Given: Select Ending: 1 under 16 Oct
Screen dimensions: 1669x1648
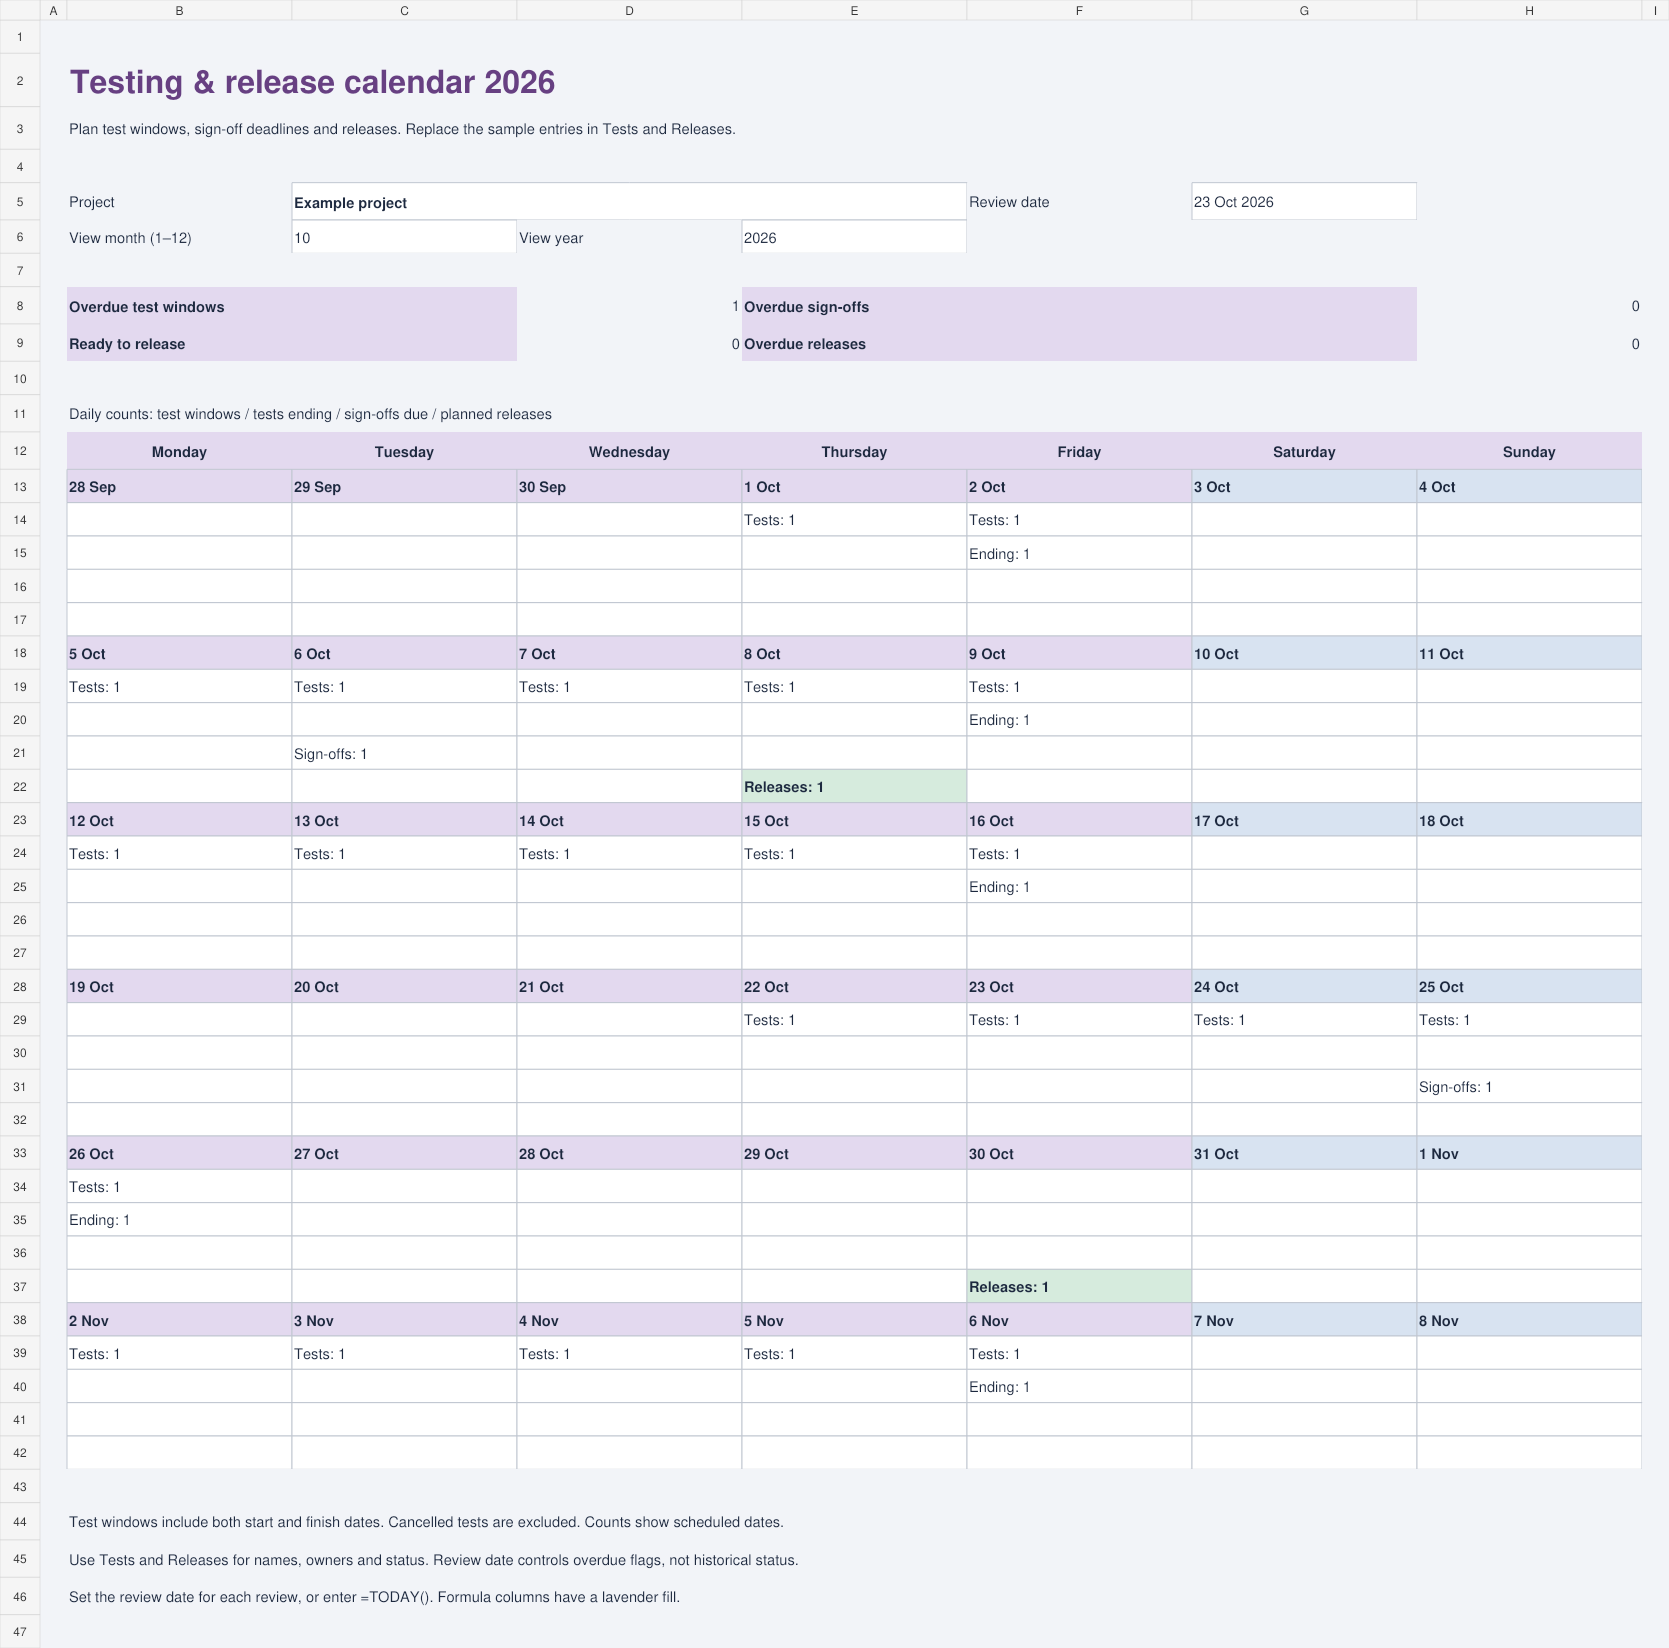Looking at the screenshot, I should [1079, 887].
